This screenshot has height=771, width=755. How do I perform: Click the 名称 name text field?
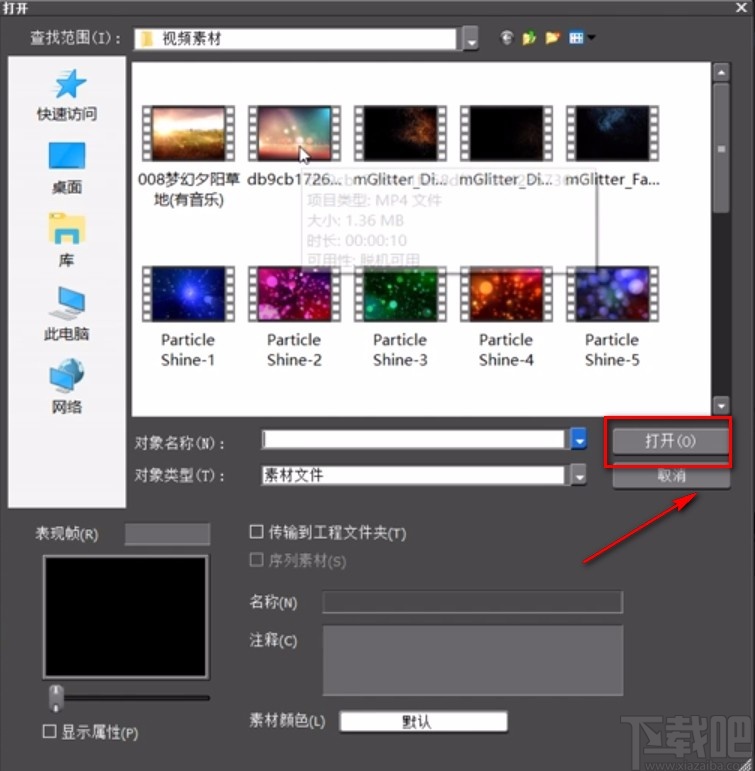click(x=473, y=602)
